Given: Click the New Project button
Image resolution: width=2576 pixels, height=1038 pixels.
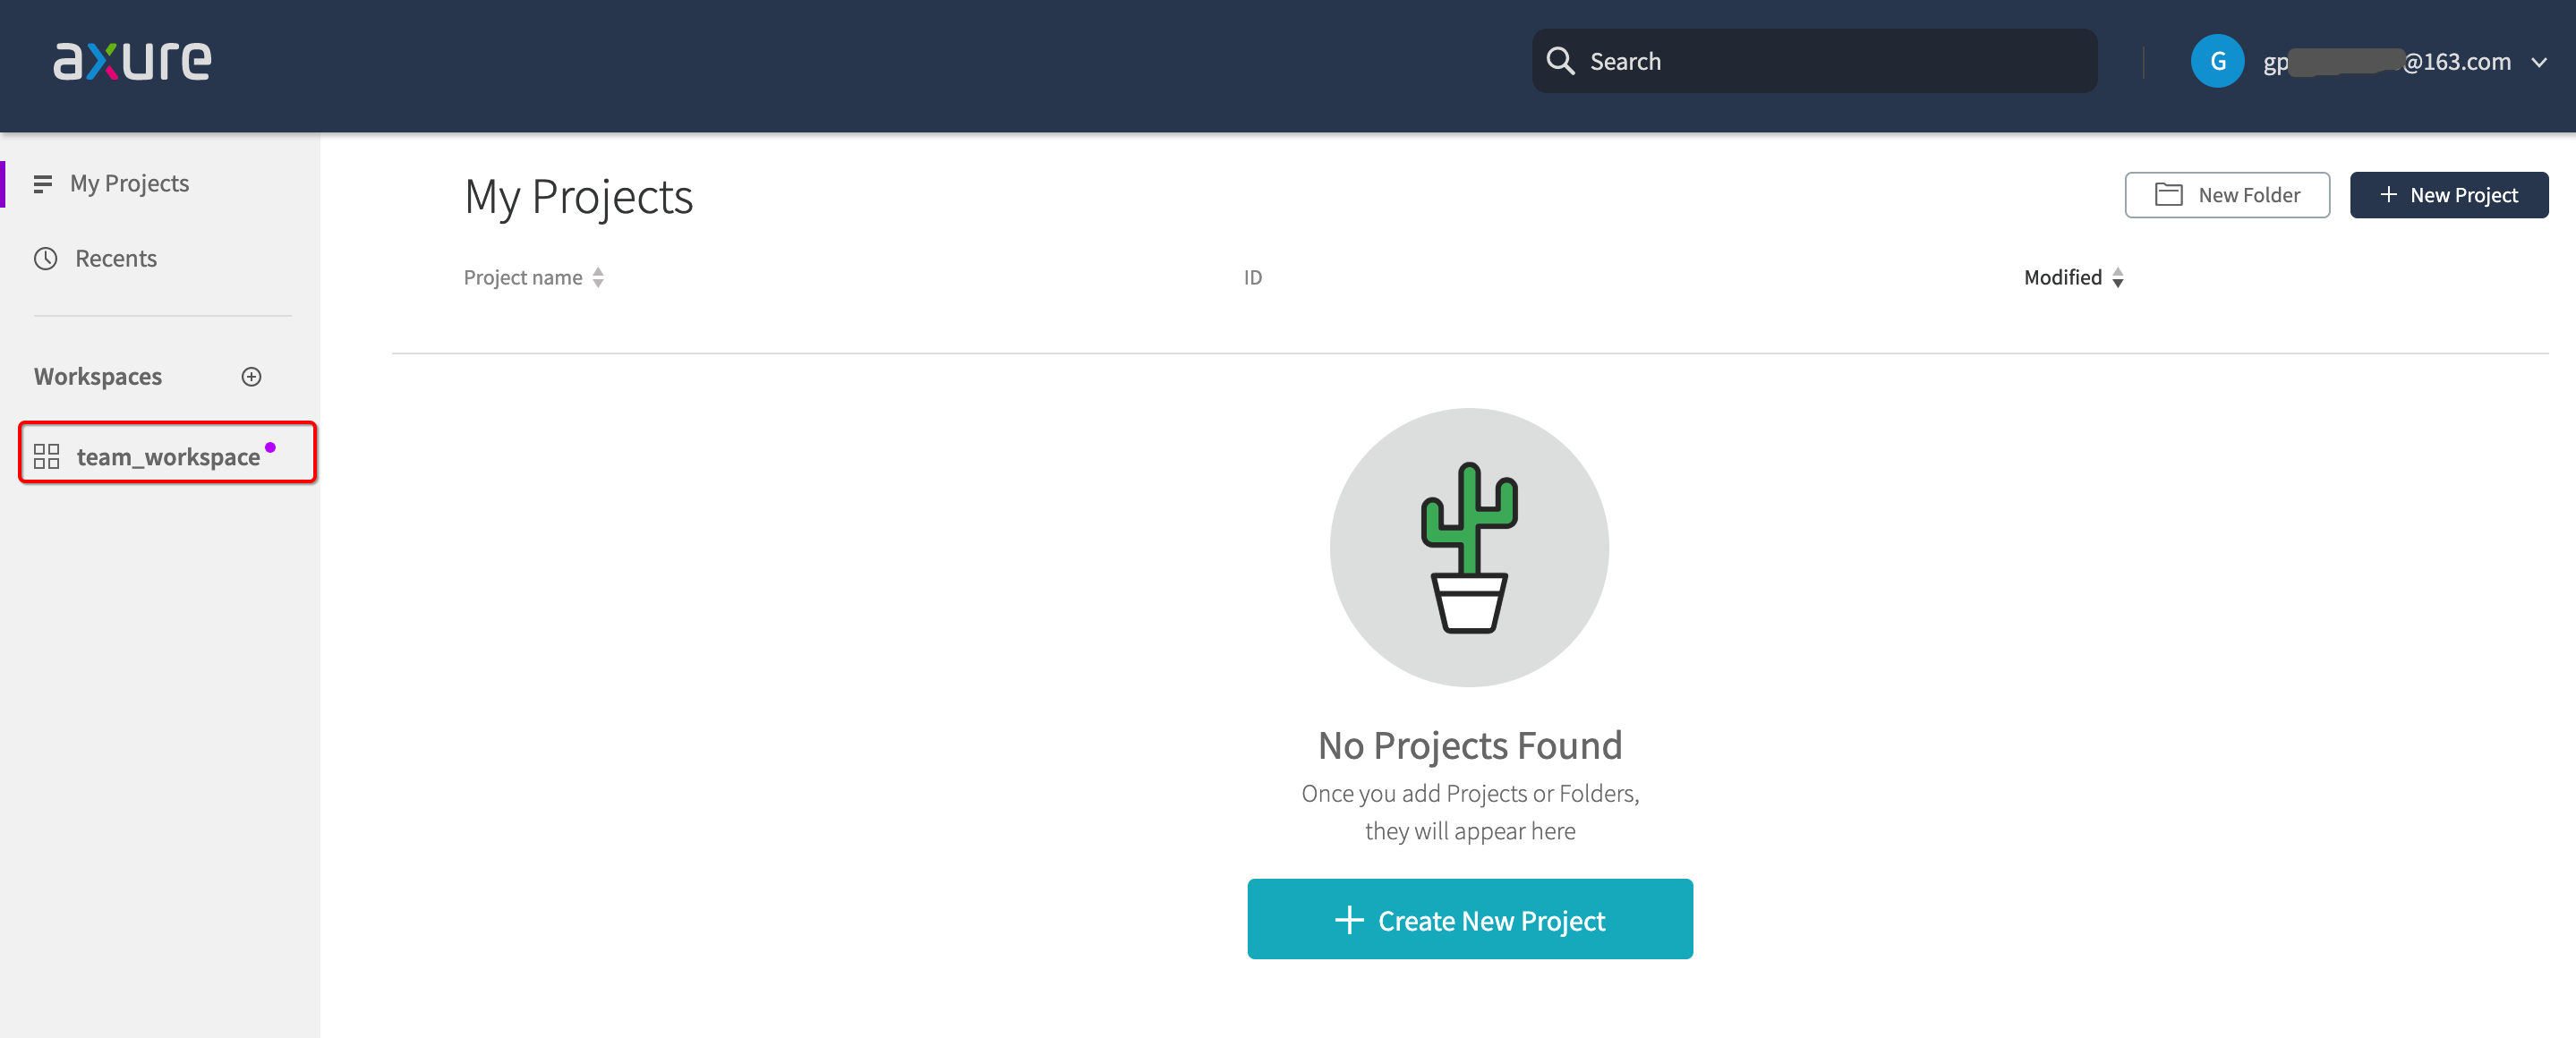Looking at the screenshot, I should pyautogui.click(x=2448, y=195).
